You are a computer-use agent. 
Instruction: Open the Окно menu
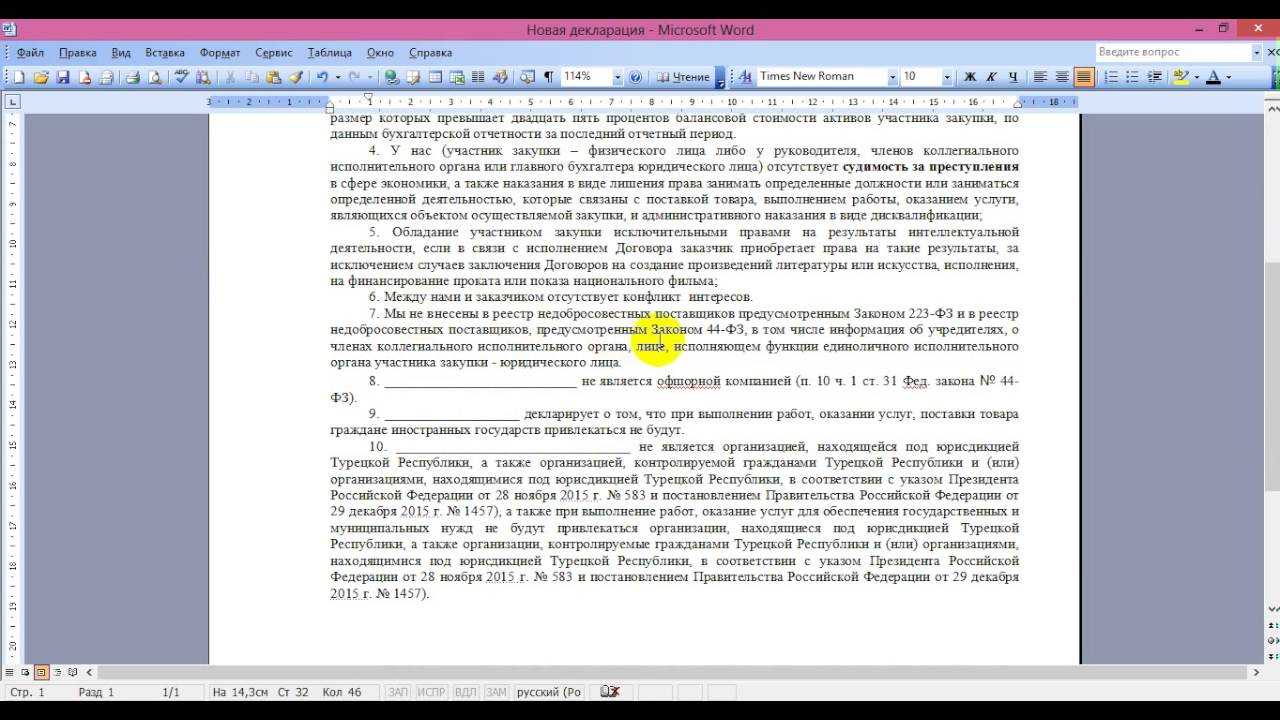click(x=380, y=52)
